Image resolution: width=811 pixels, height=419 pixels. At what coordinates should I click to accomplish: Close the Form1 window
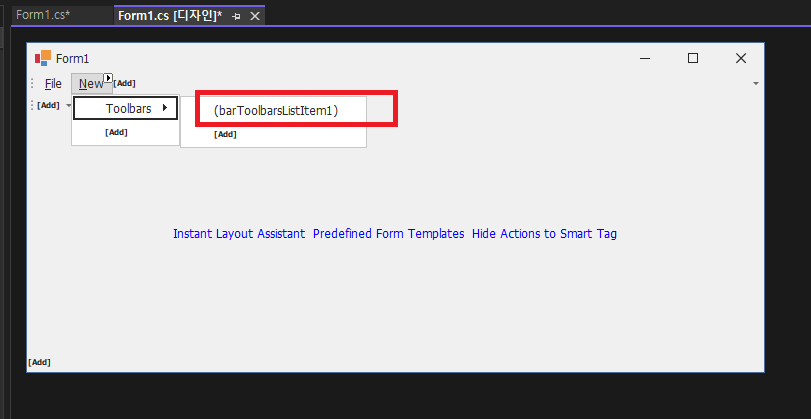tap(741, 58)
